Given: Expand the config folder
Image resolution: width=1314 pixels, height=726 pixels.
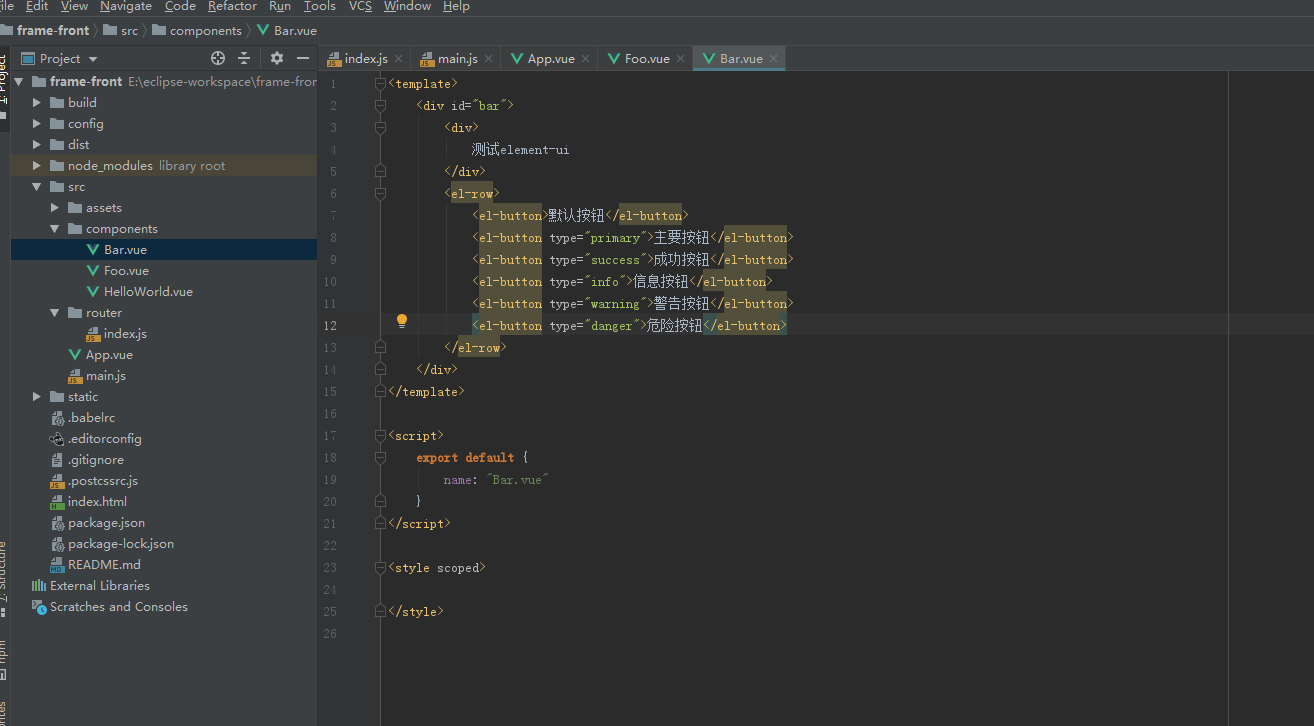Looking at the screenshot, I should [37, 124].
